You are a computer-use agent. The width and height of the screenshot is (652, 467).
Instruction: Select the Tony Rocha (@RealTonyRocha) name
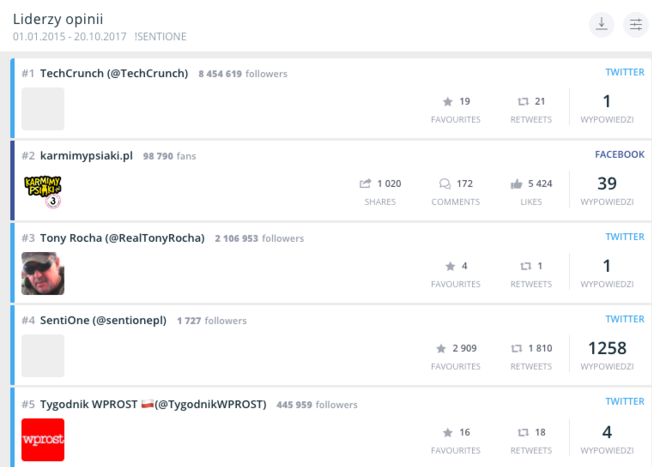122,238
